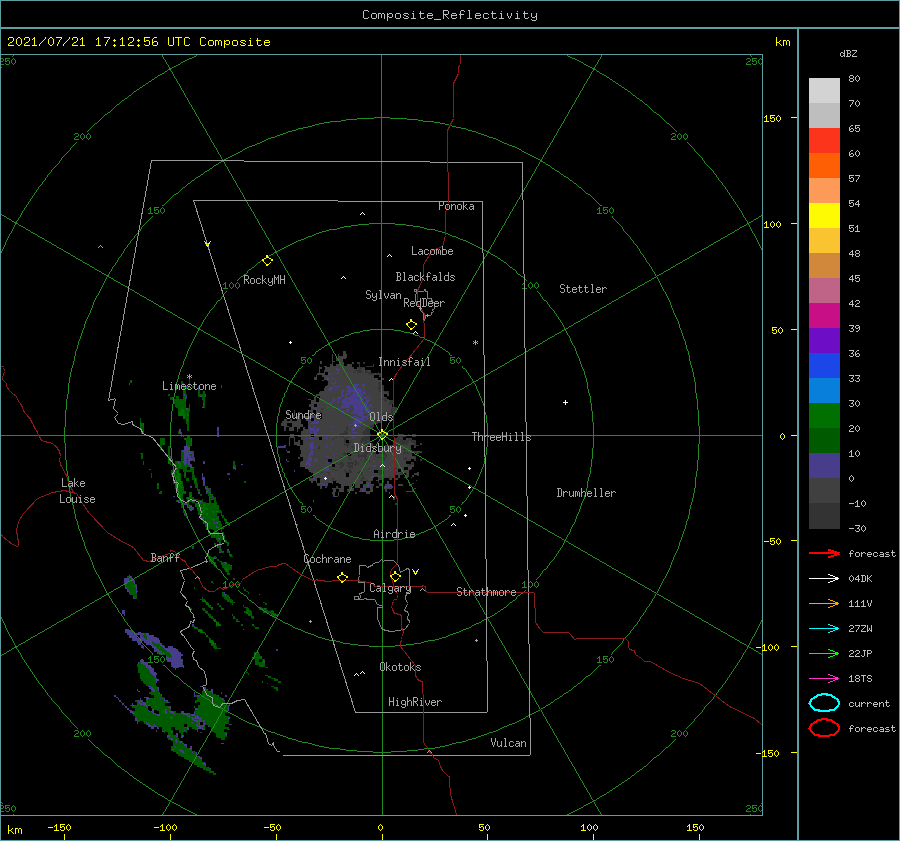Select the cyan 27ZW arrow legend icon
The height and width of the screenshot is (841, 900).
pyautogui.click(x=824, y=629)
